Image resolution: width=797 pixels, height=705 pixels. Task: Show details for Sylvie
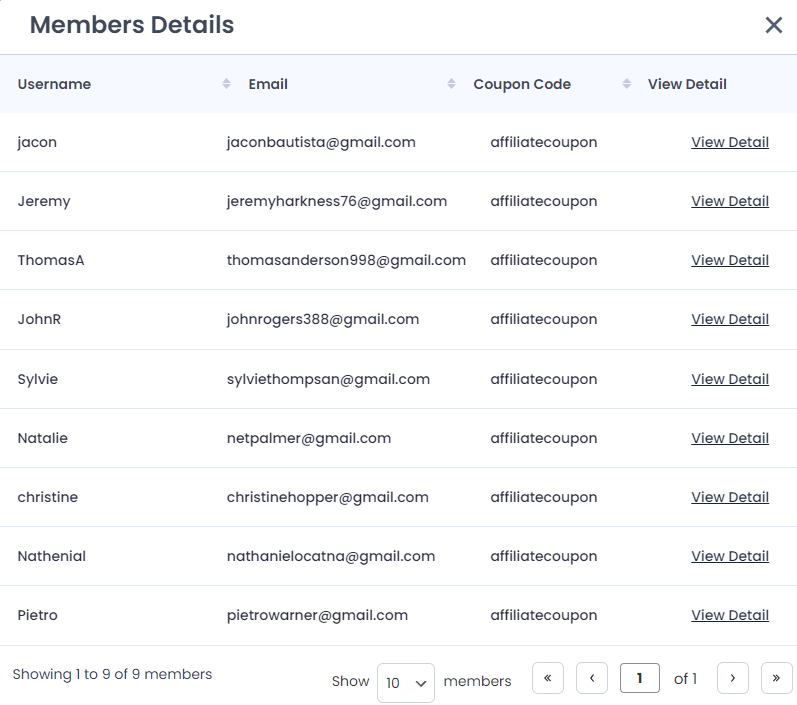coord(730,379)
